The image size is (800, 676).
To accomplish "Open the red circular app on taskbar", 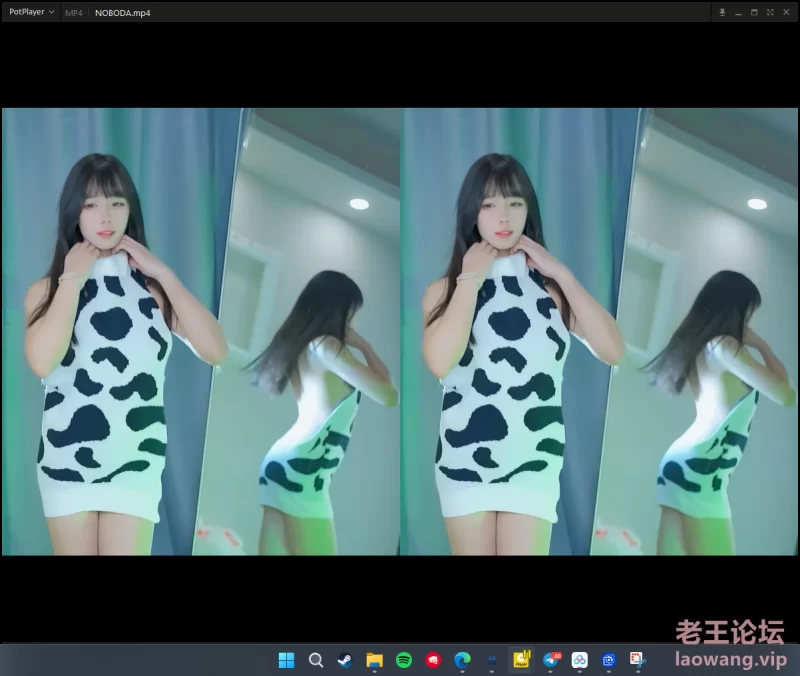I will tap(433, 660).
